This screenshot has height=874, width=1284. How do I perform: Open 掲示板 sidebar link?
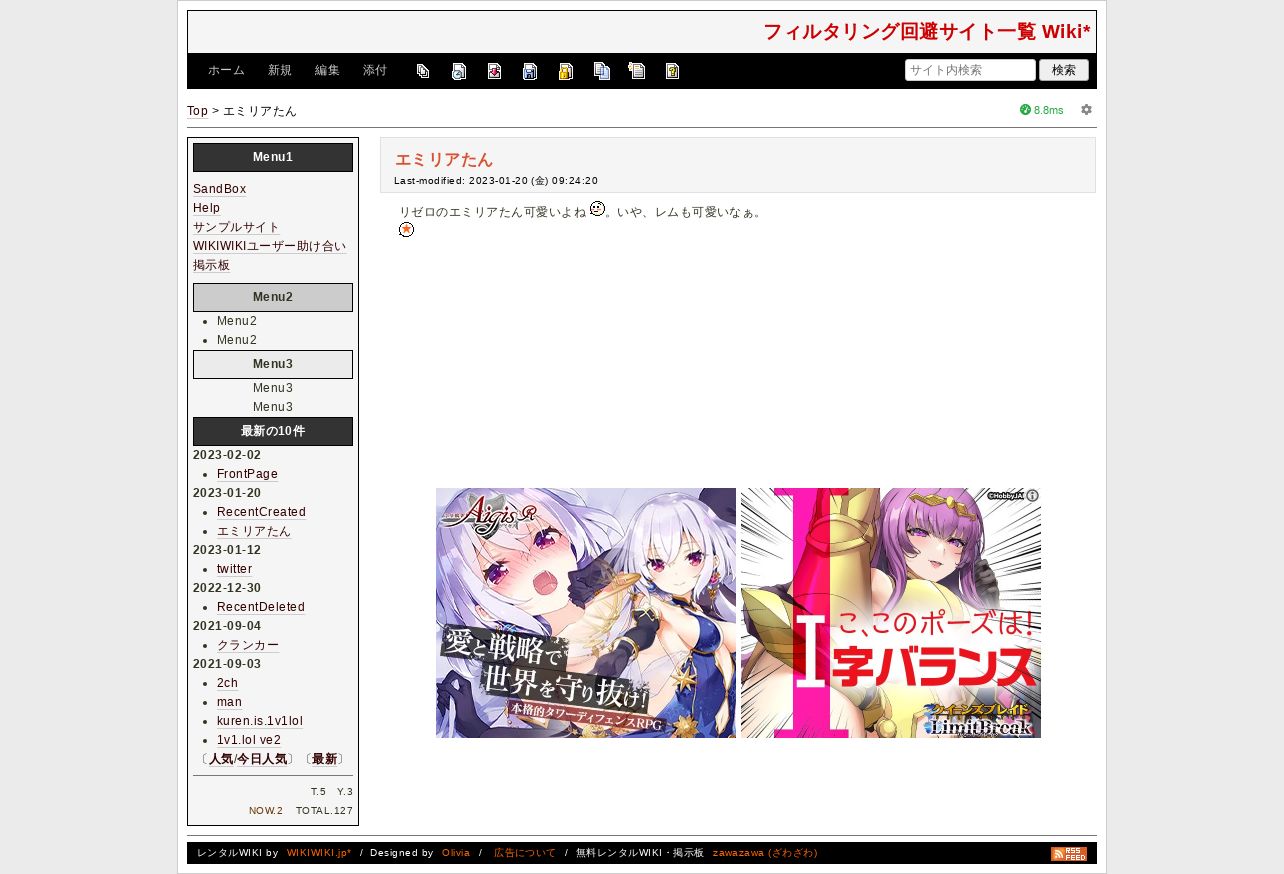tap(211, 265)
